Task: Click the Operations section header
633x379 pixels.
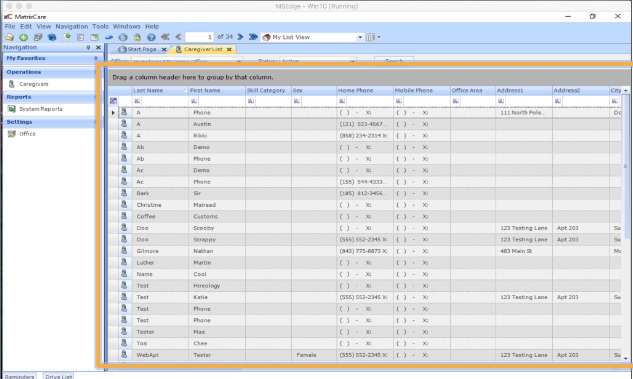Action: tap(48, 72)
